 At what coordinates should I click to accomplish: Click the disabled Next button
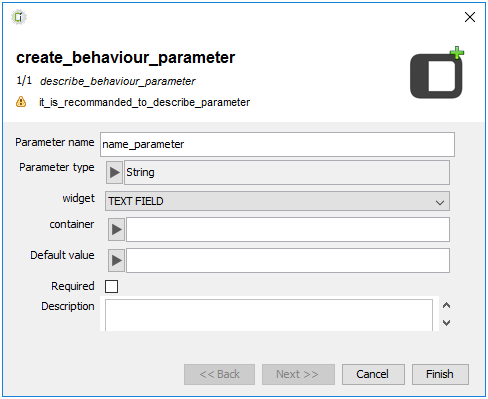(298, 374)
